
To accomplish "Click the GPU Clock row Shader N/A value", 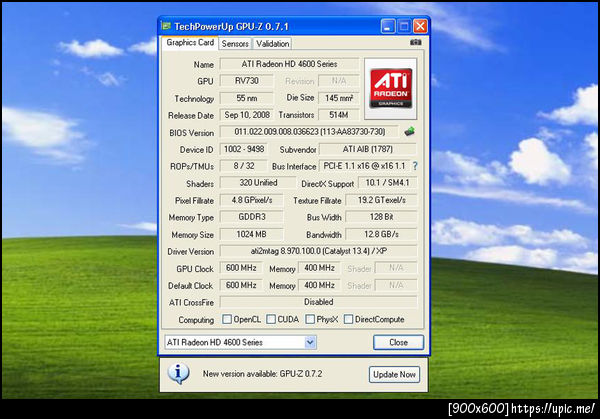I will coord(396,268).
